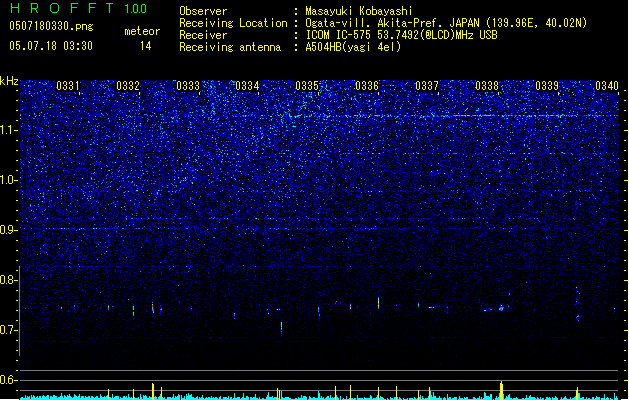
Task: Click the 0334 time marker
Action: point(247,86)
